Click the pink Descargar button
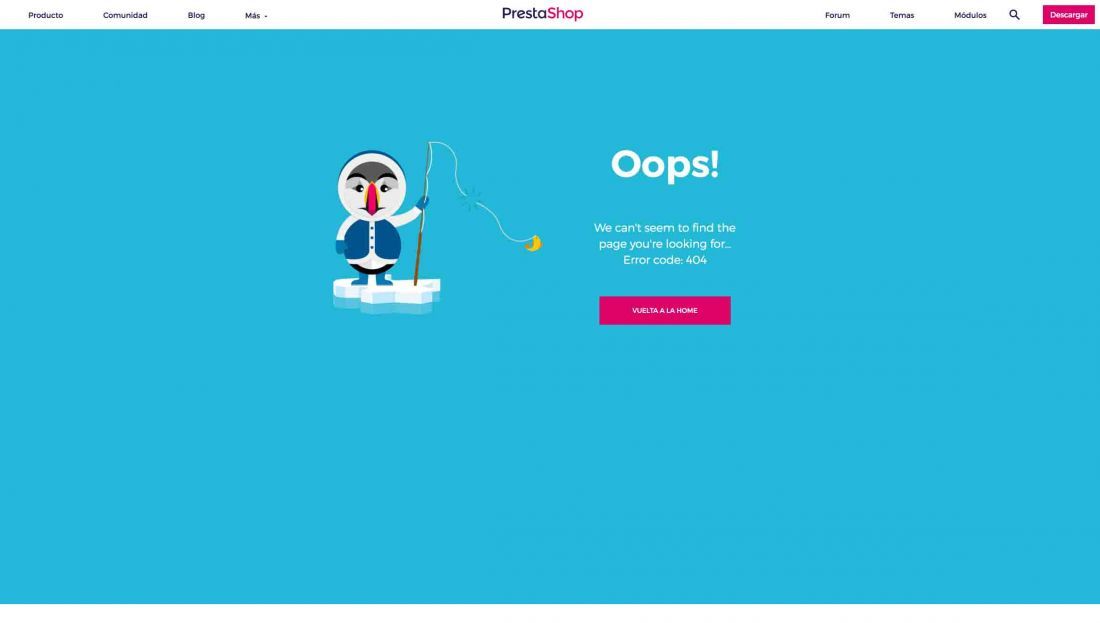Image resolution: width=1100 pixels, height=623 pixels. (x=1068, y=15)
